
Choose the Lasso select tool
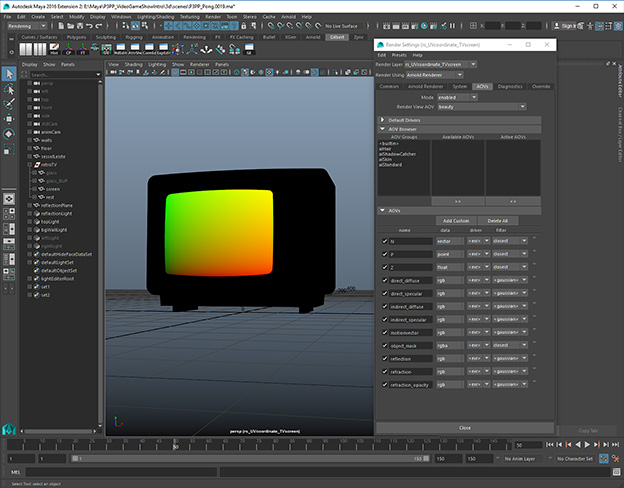coord(9,89)
